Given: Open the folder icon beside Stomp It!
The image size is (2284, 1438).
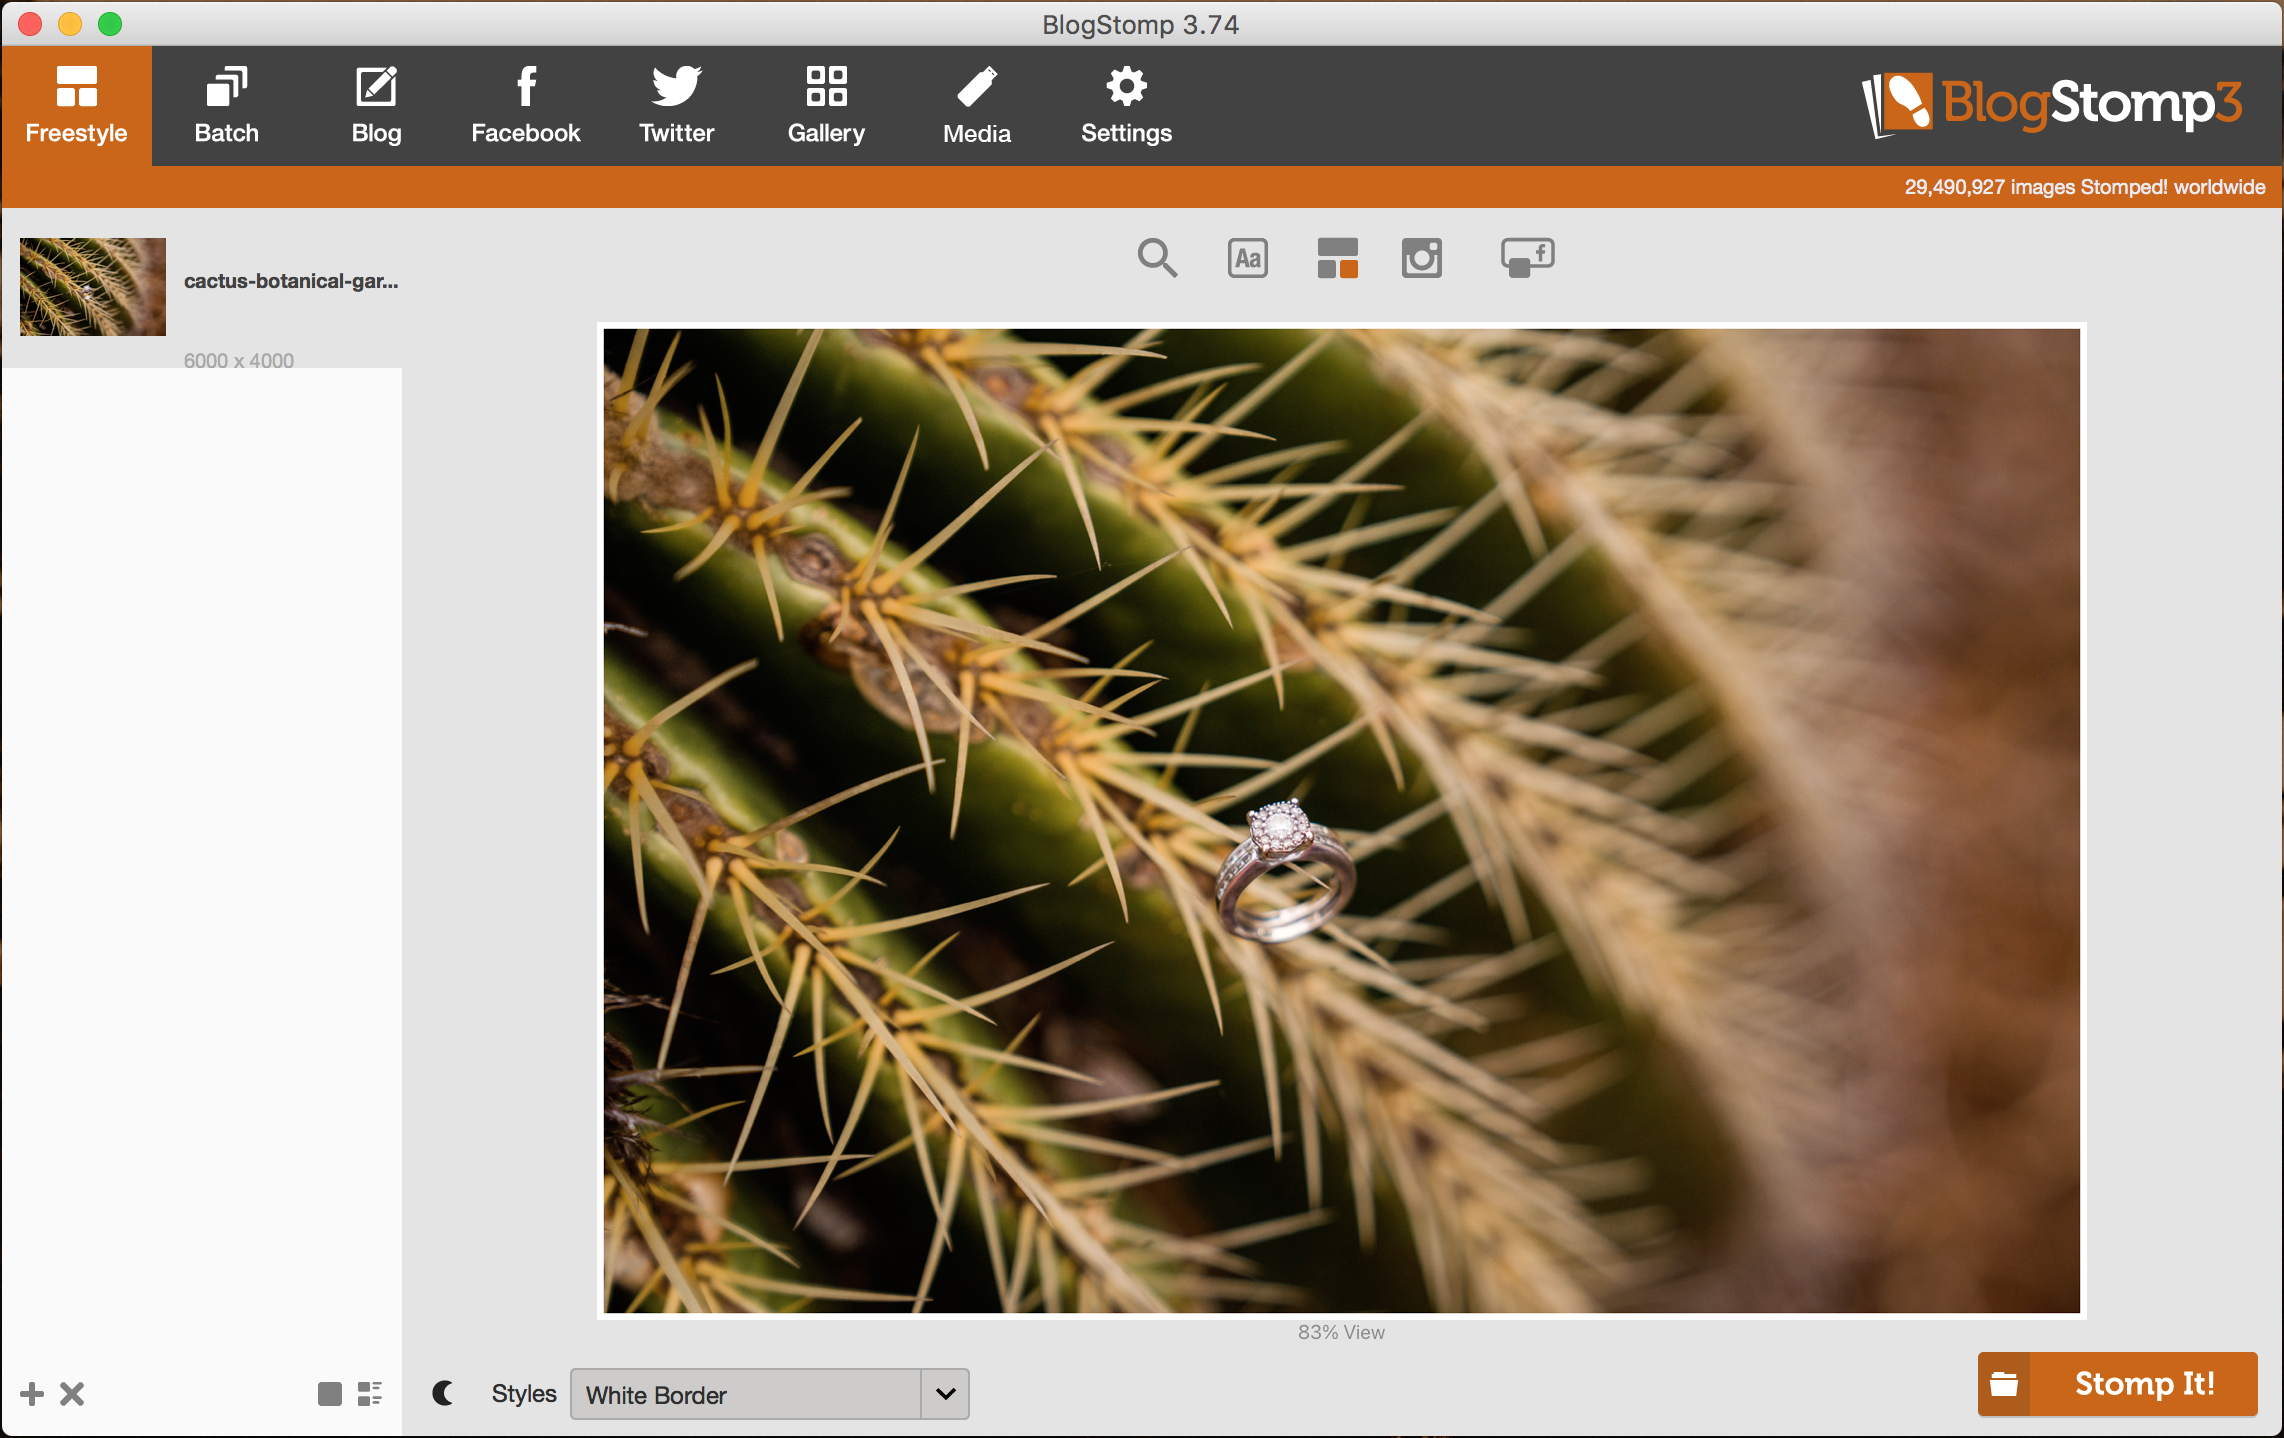Looking at the screenshot, I should click(x=2004, y=1384).
